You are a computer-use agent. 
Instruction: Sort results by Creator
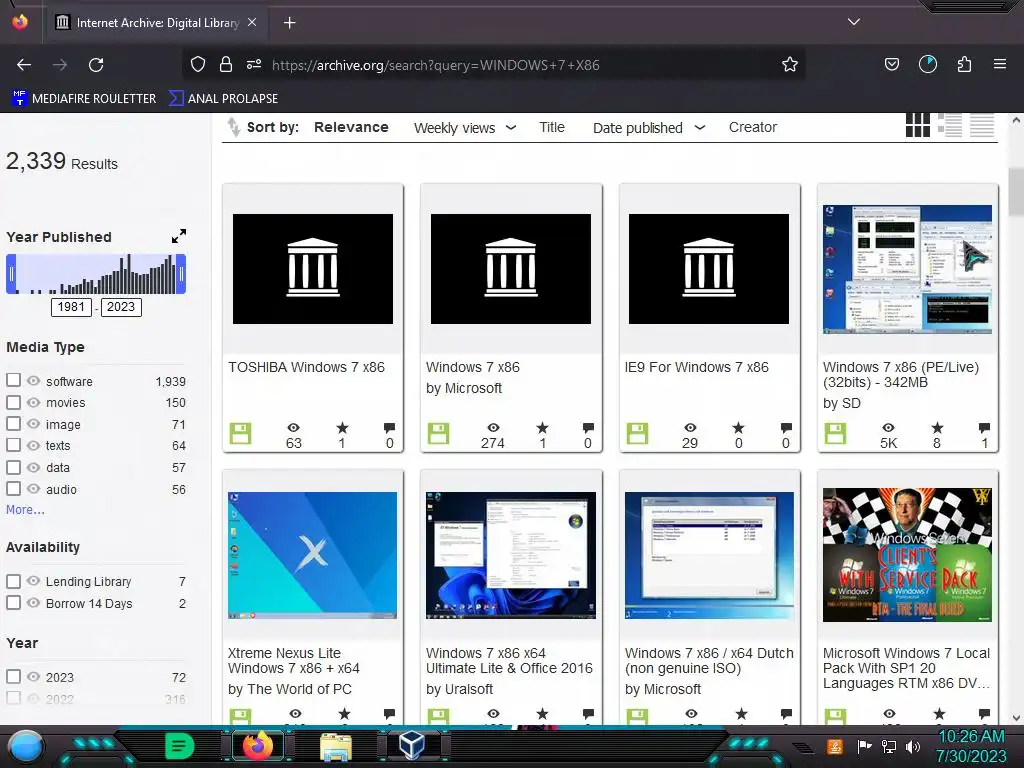(x=752, y=127)
